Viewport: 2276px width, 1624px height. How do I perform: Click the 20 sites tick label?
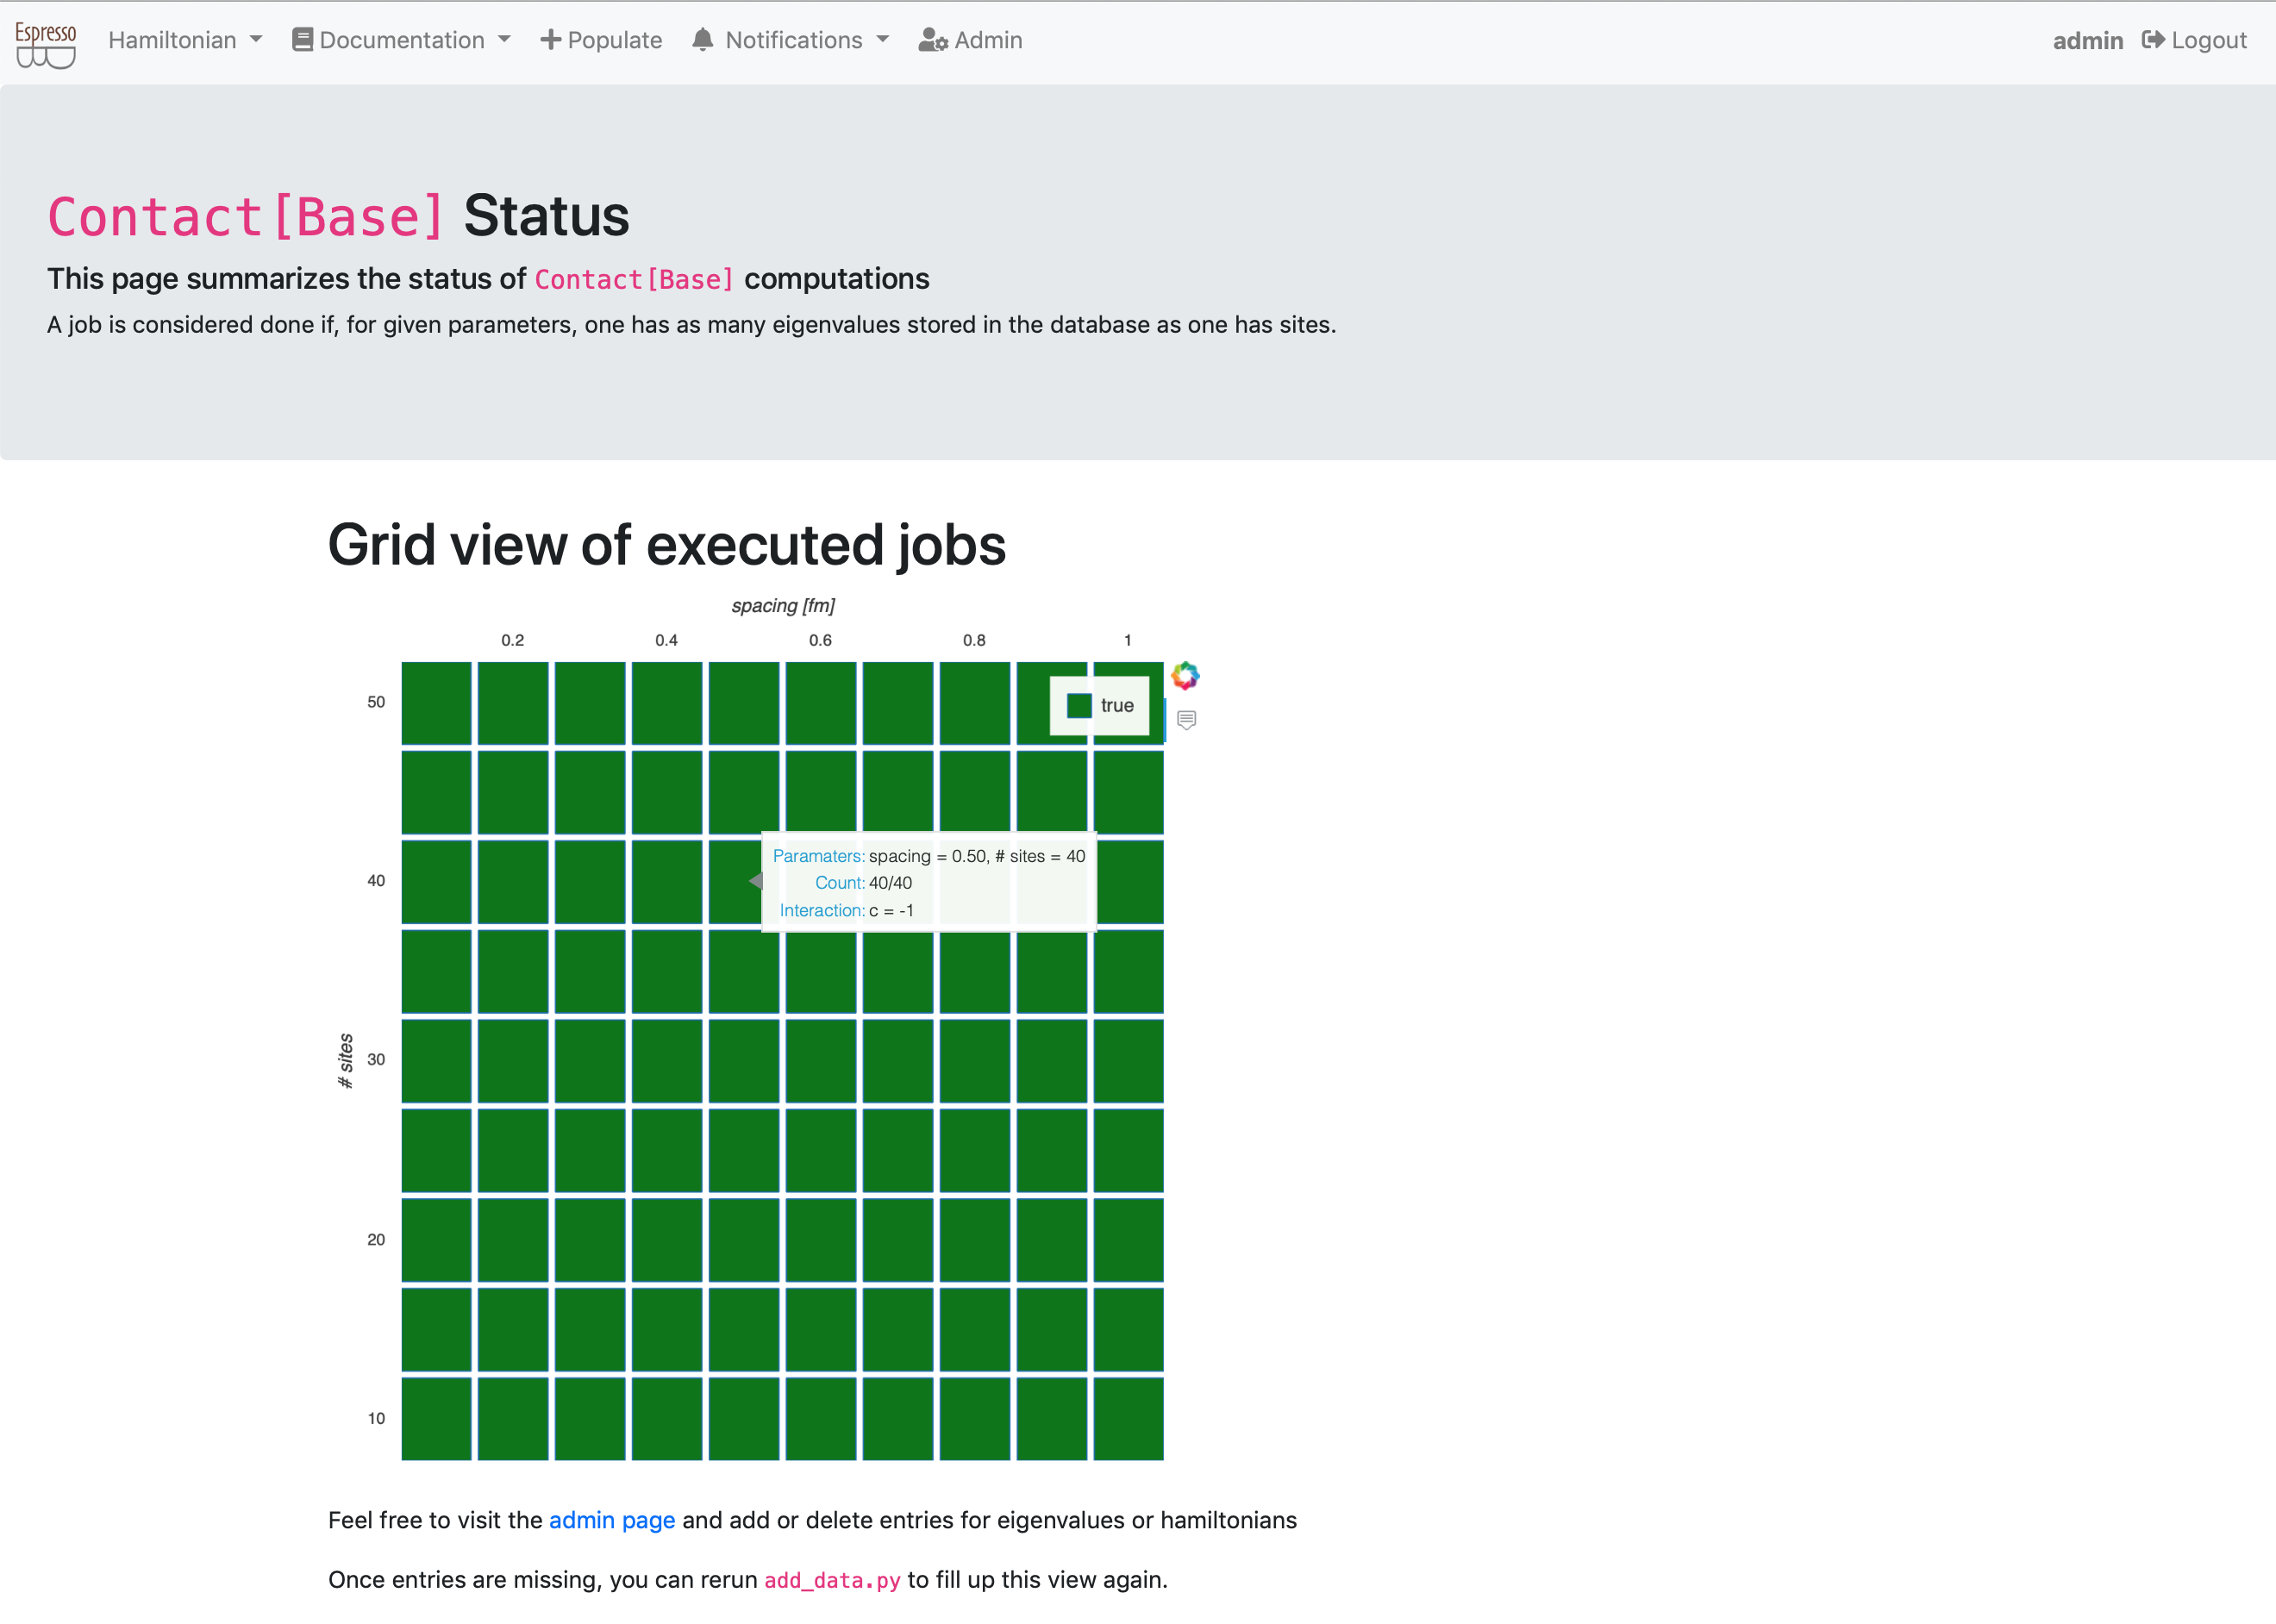tap(376, 1240)
